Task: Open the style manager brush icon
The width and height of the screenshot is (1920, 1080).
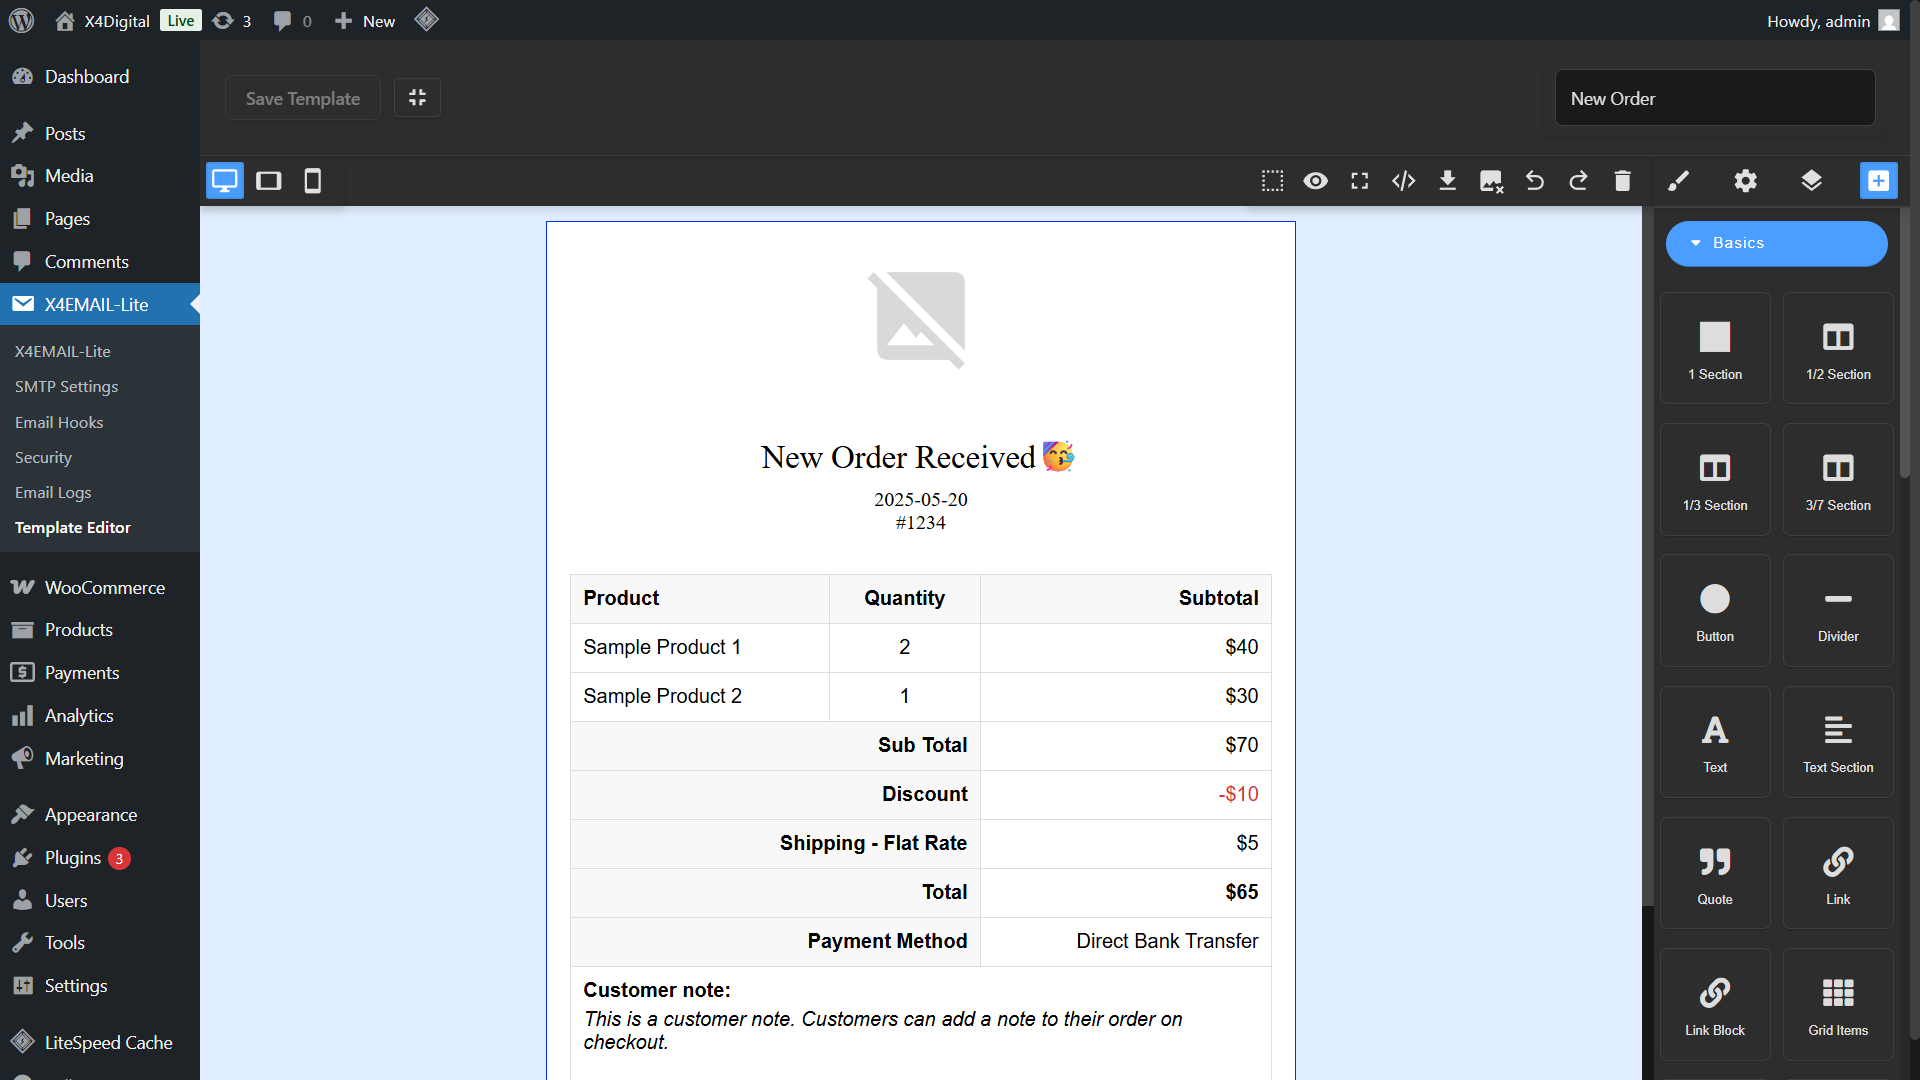Action: (1678, 181)
